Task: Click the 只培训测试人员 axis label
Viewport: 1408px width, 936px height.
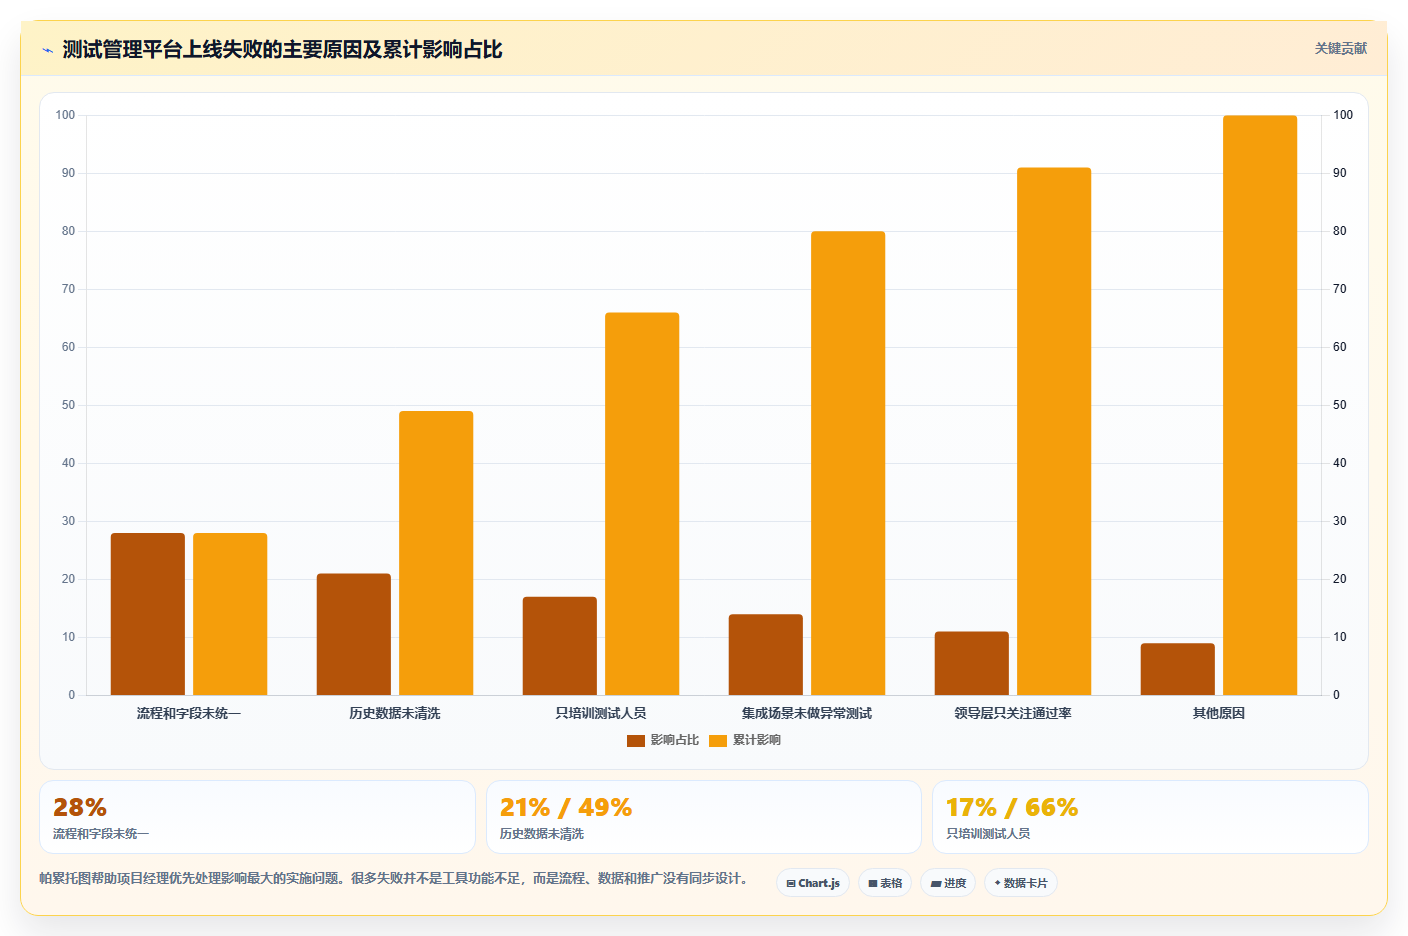Action: (601, 713)
